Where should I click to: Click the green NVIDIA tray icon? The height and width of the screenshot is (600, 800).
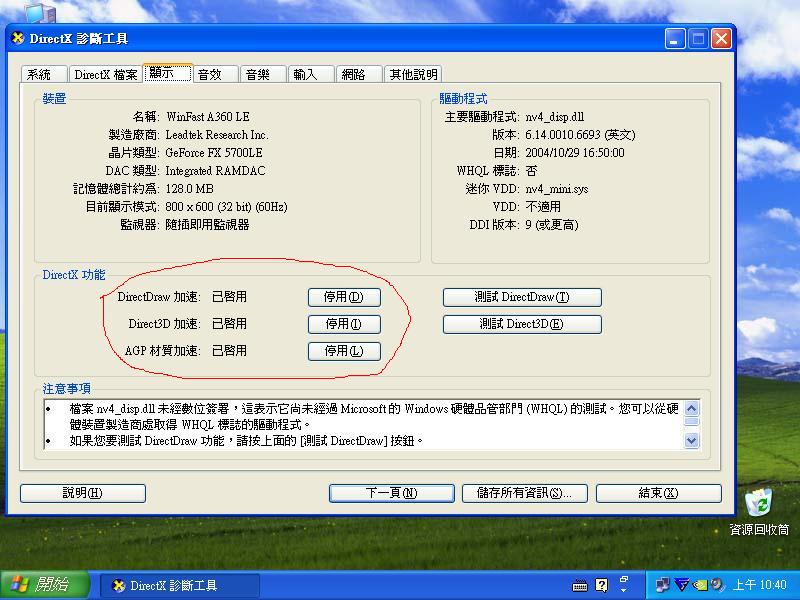pos(700,585)
